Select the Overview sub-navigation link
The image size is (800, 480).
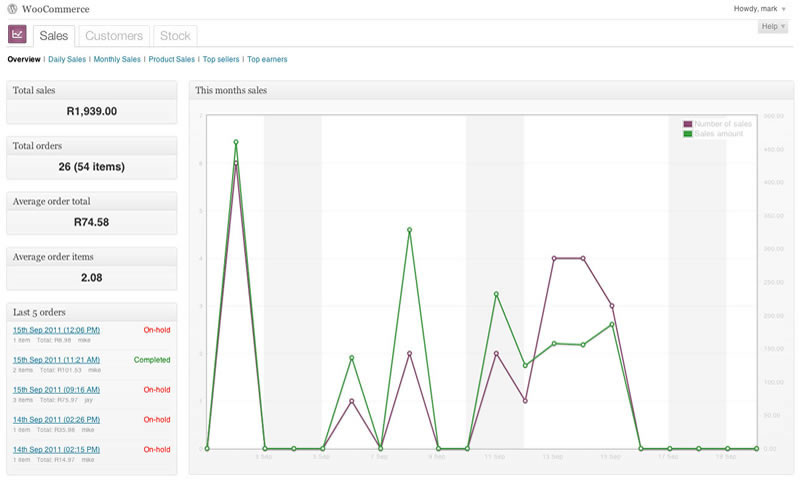point(24,60)
